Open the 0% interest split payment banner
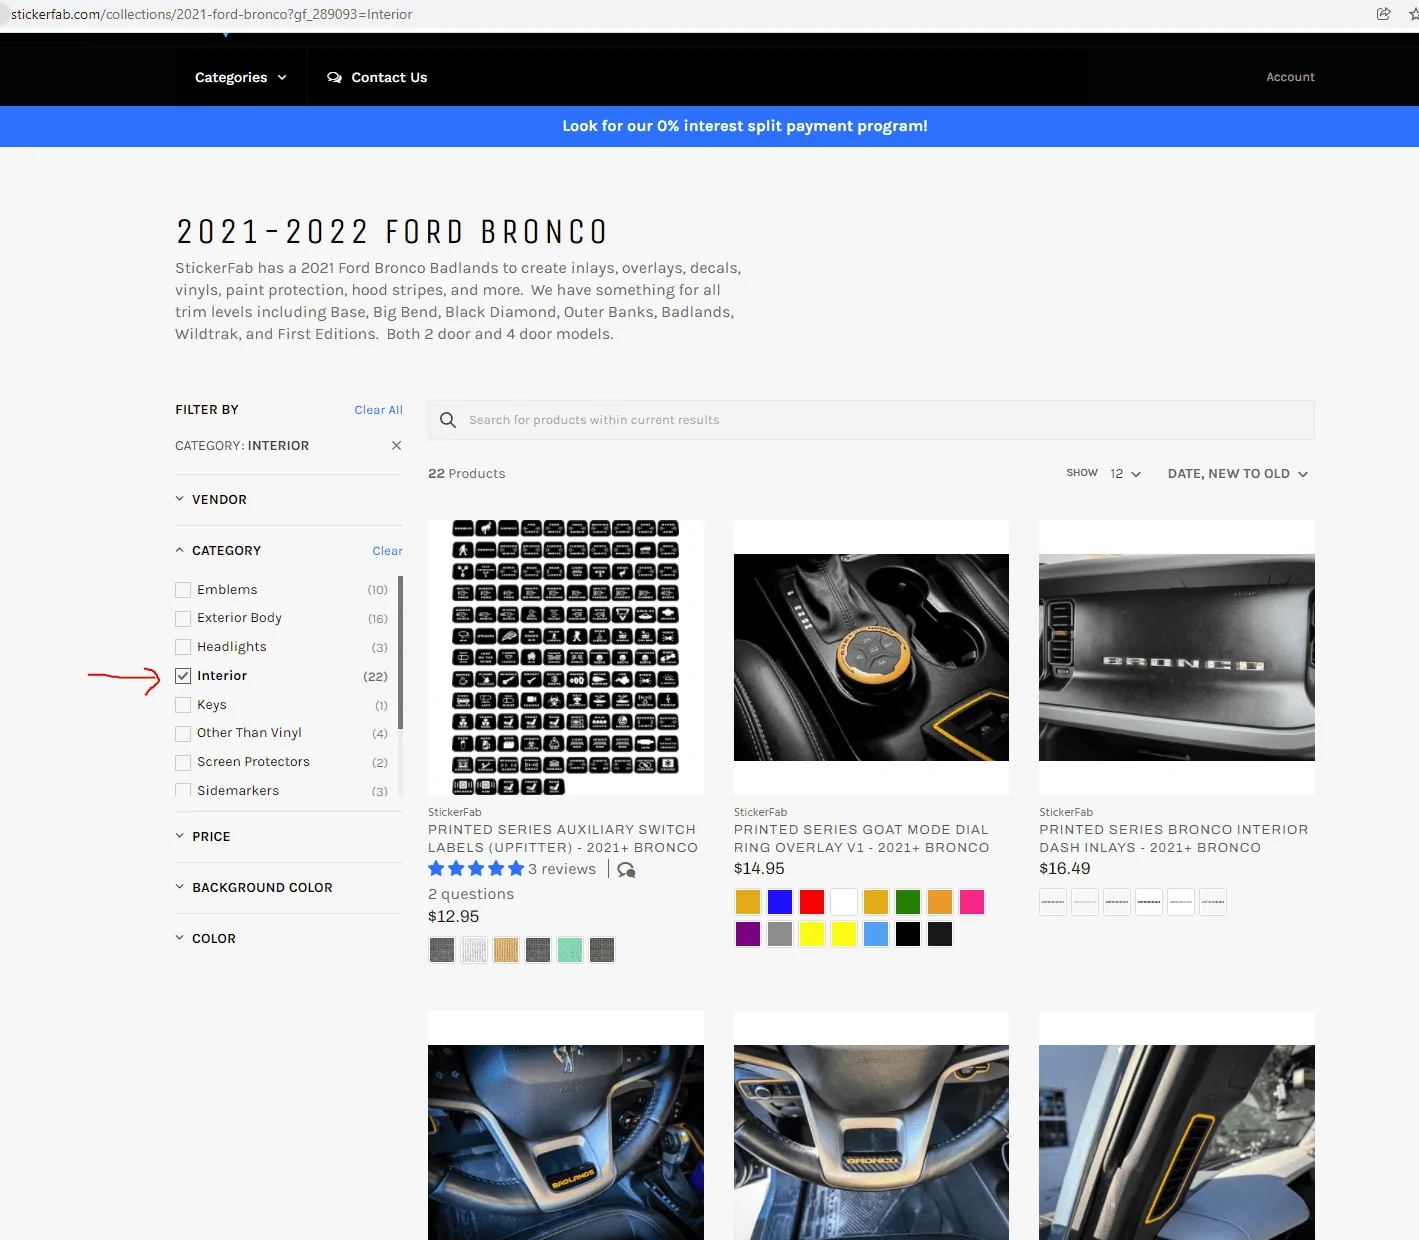Screen dimensions: 1419x1240 pos(745,126)
